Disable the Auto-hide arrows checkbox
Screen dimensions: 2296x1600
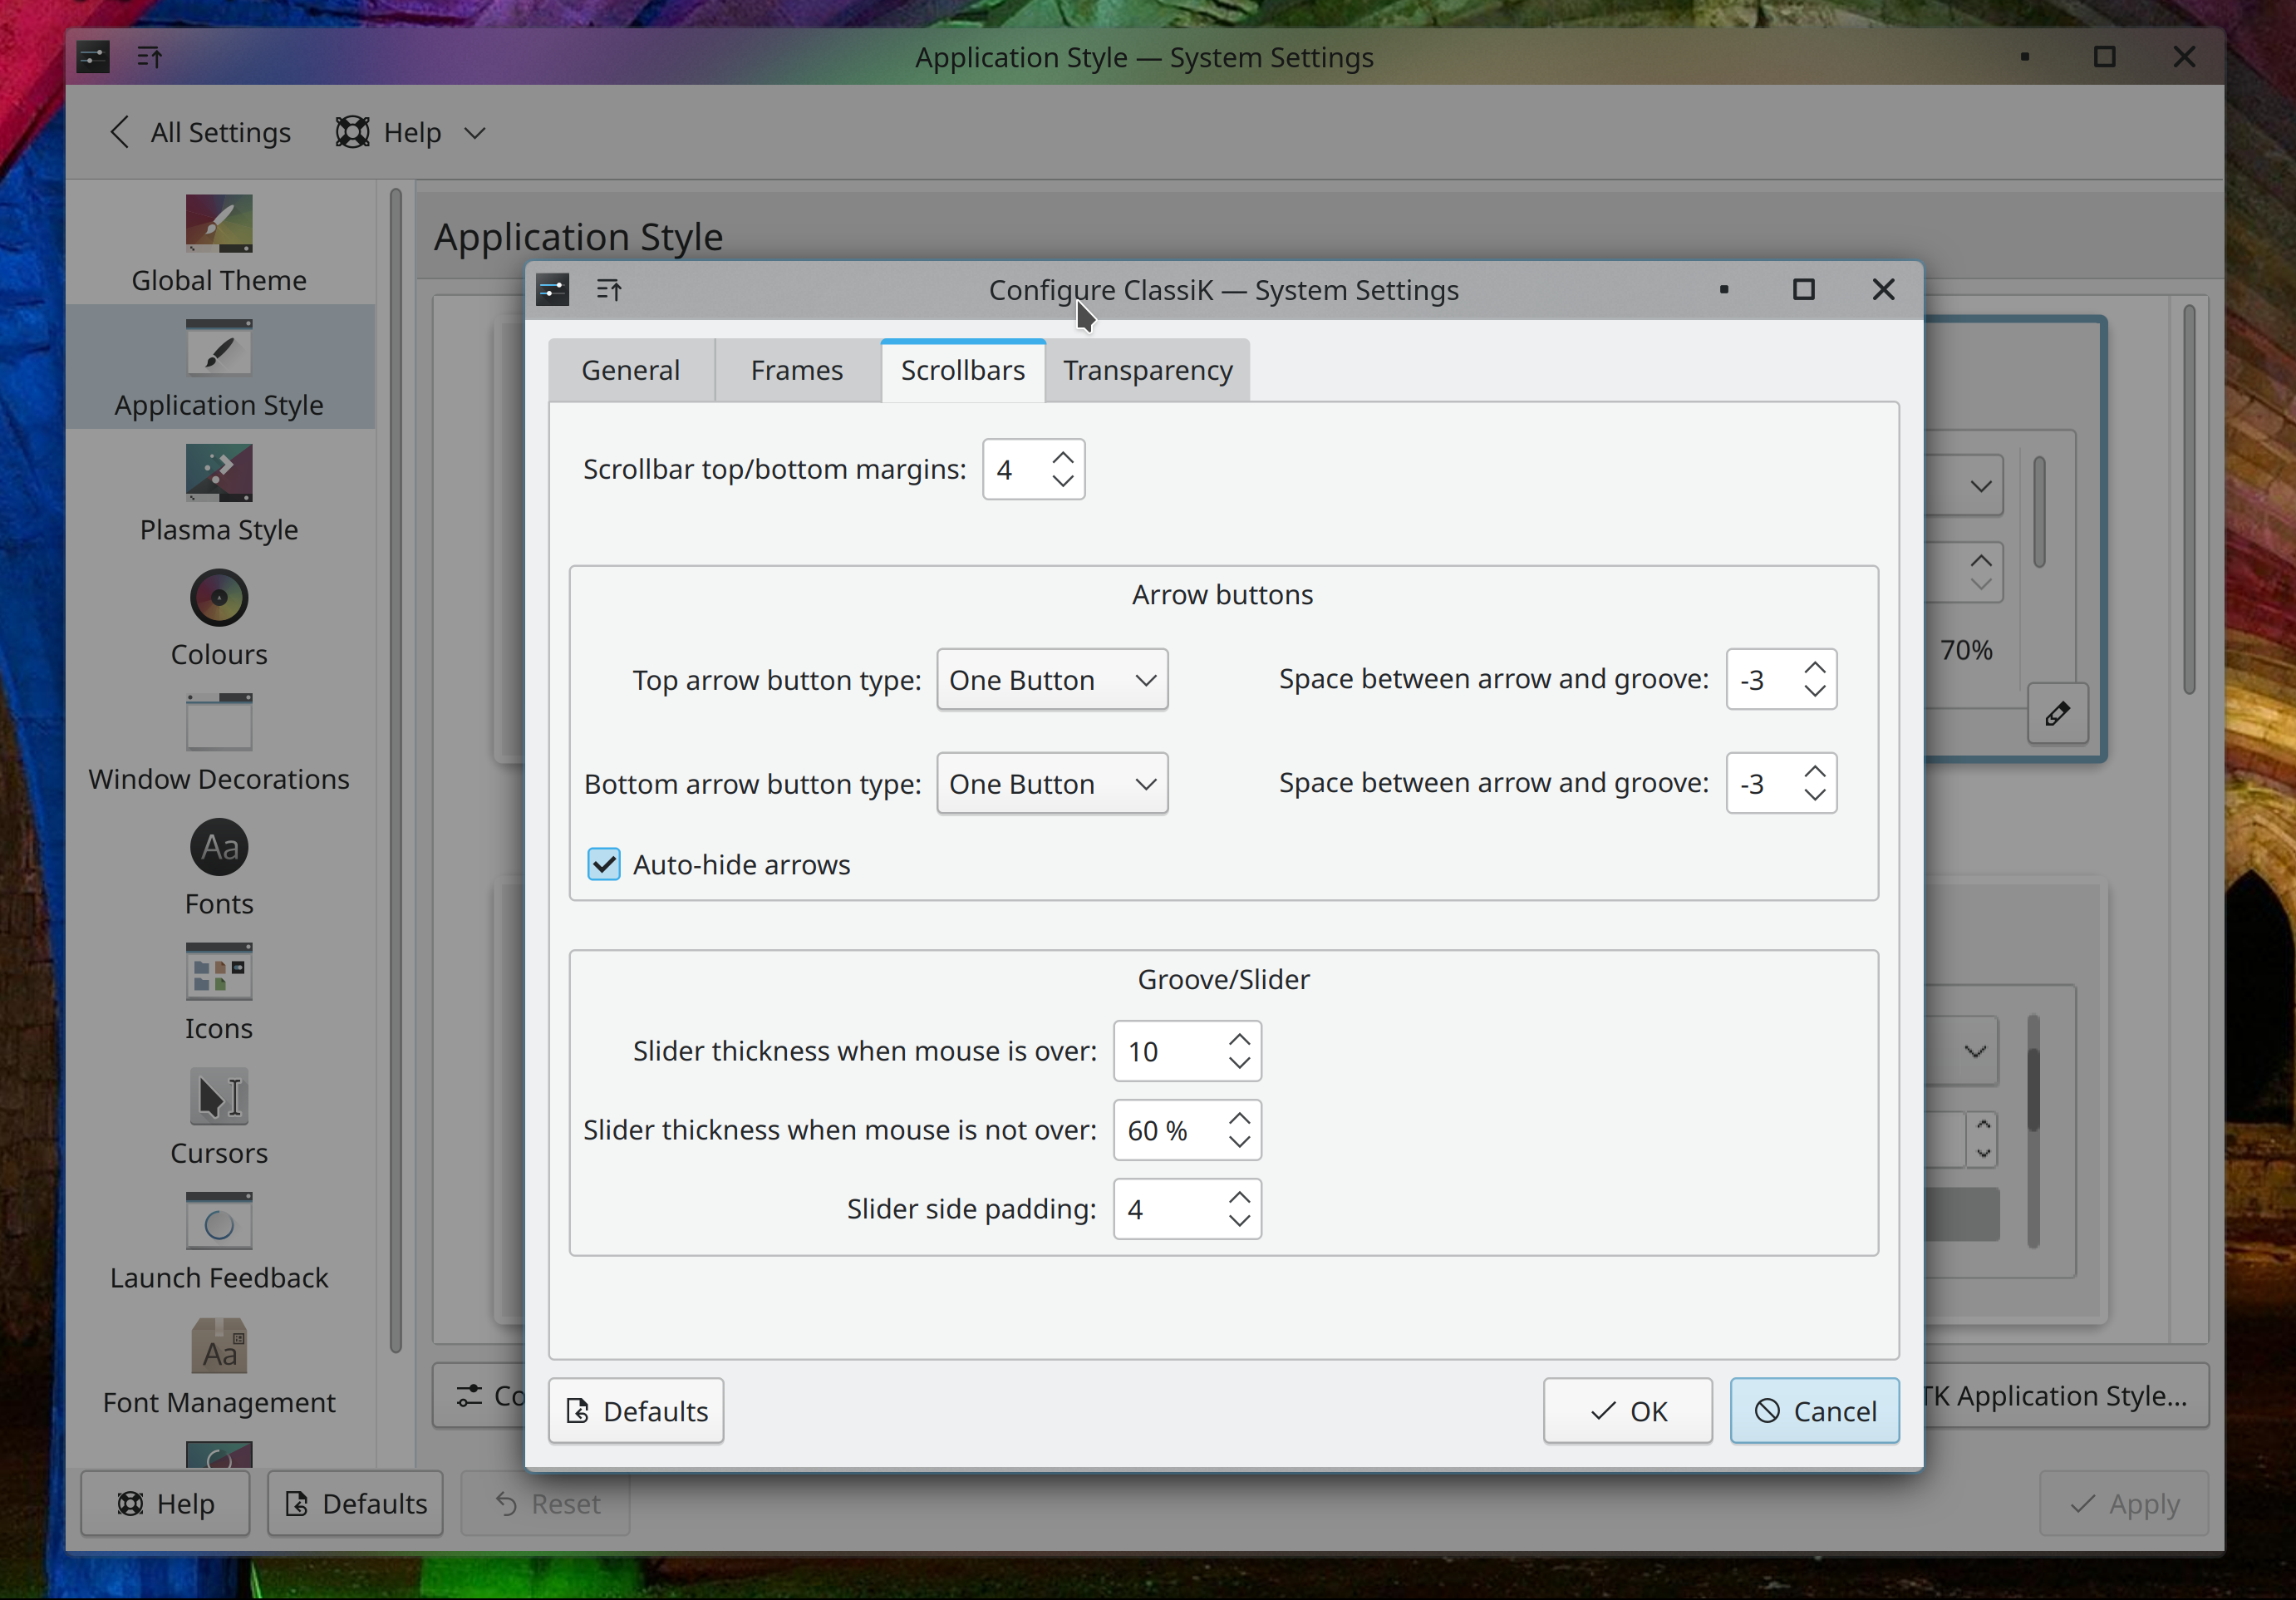[x=604, y=864]
